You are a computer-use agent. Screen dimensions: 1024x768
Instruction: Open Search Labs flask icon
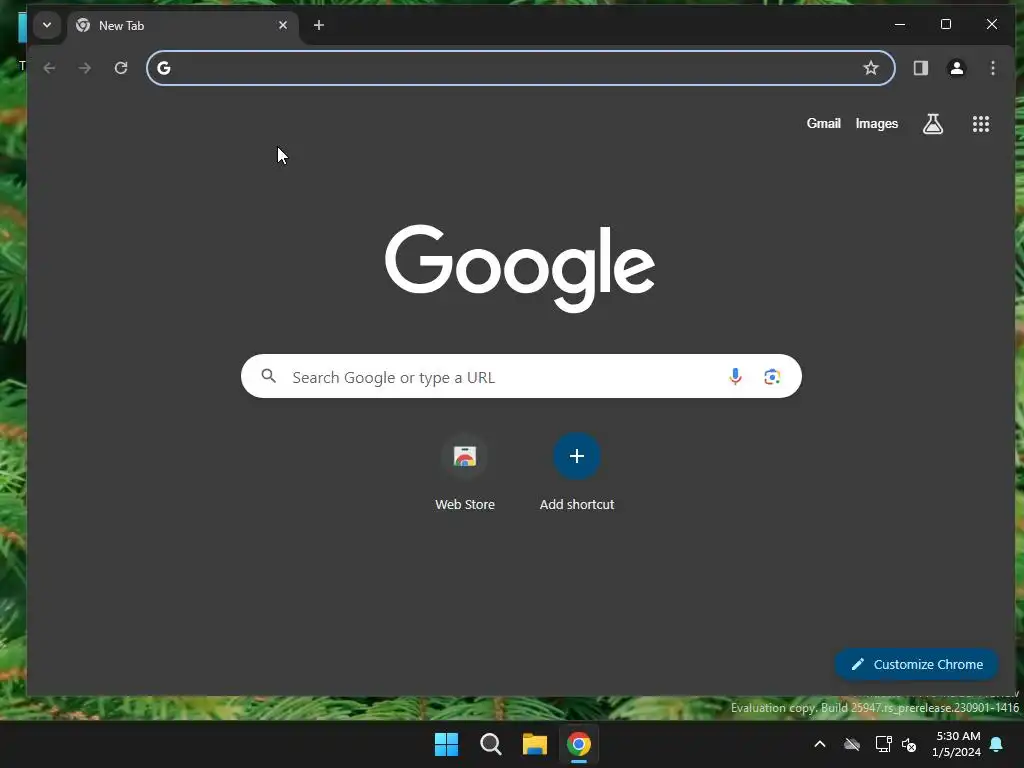point(933,123)
